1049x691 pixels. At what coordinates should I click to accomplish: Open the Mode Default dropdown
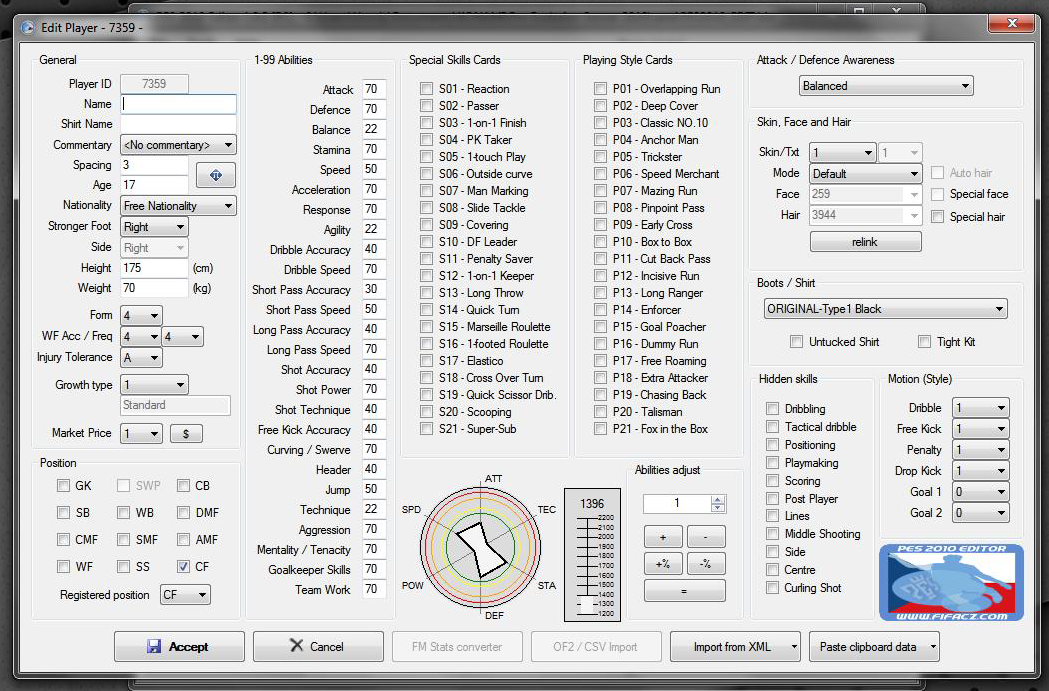pos(866,174)
